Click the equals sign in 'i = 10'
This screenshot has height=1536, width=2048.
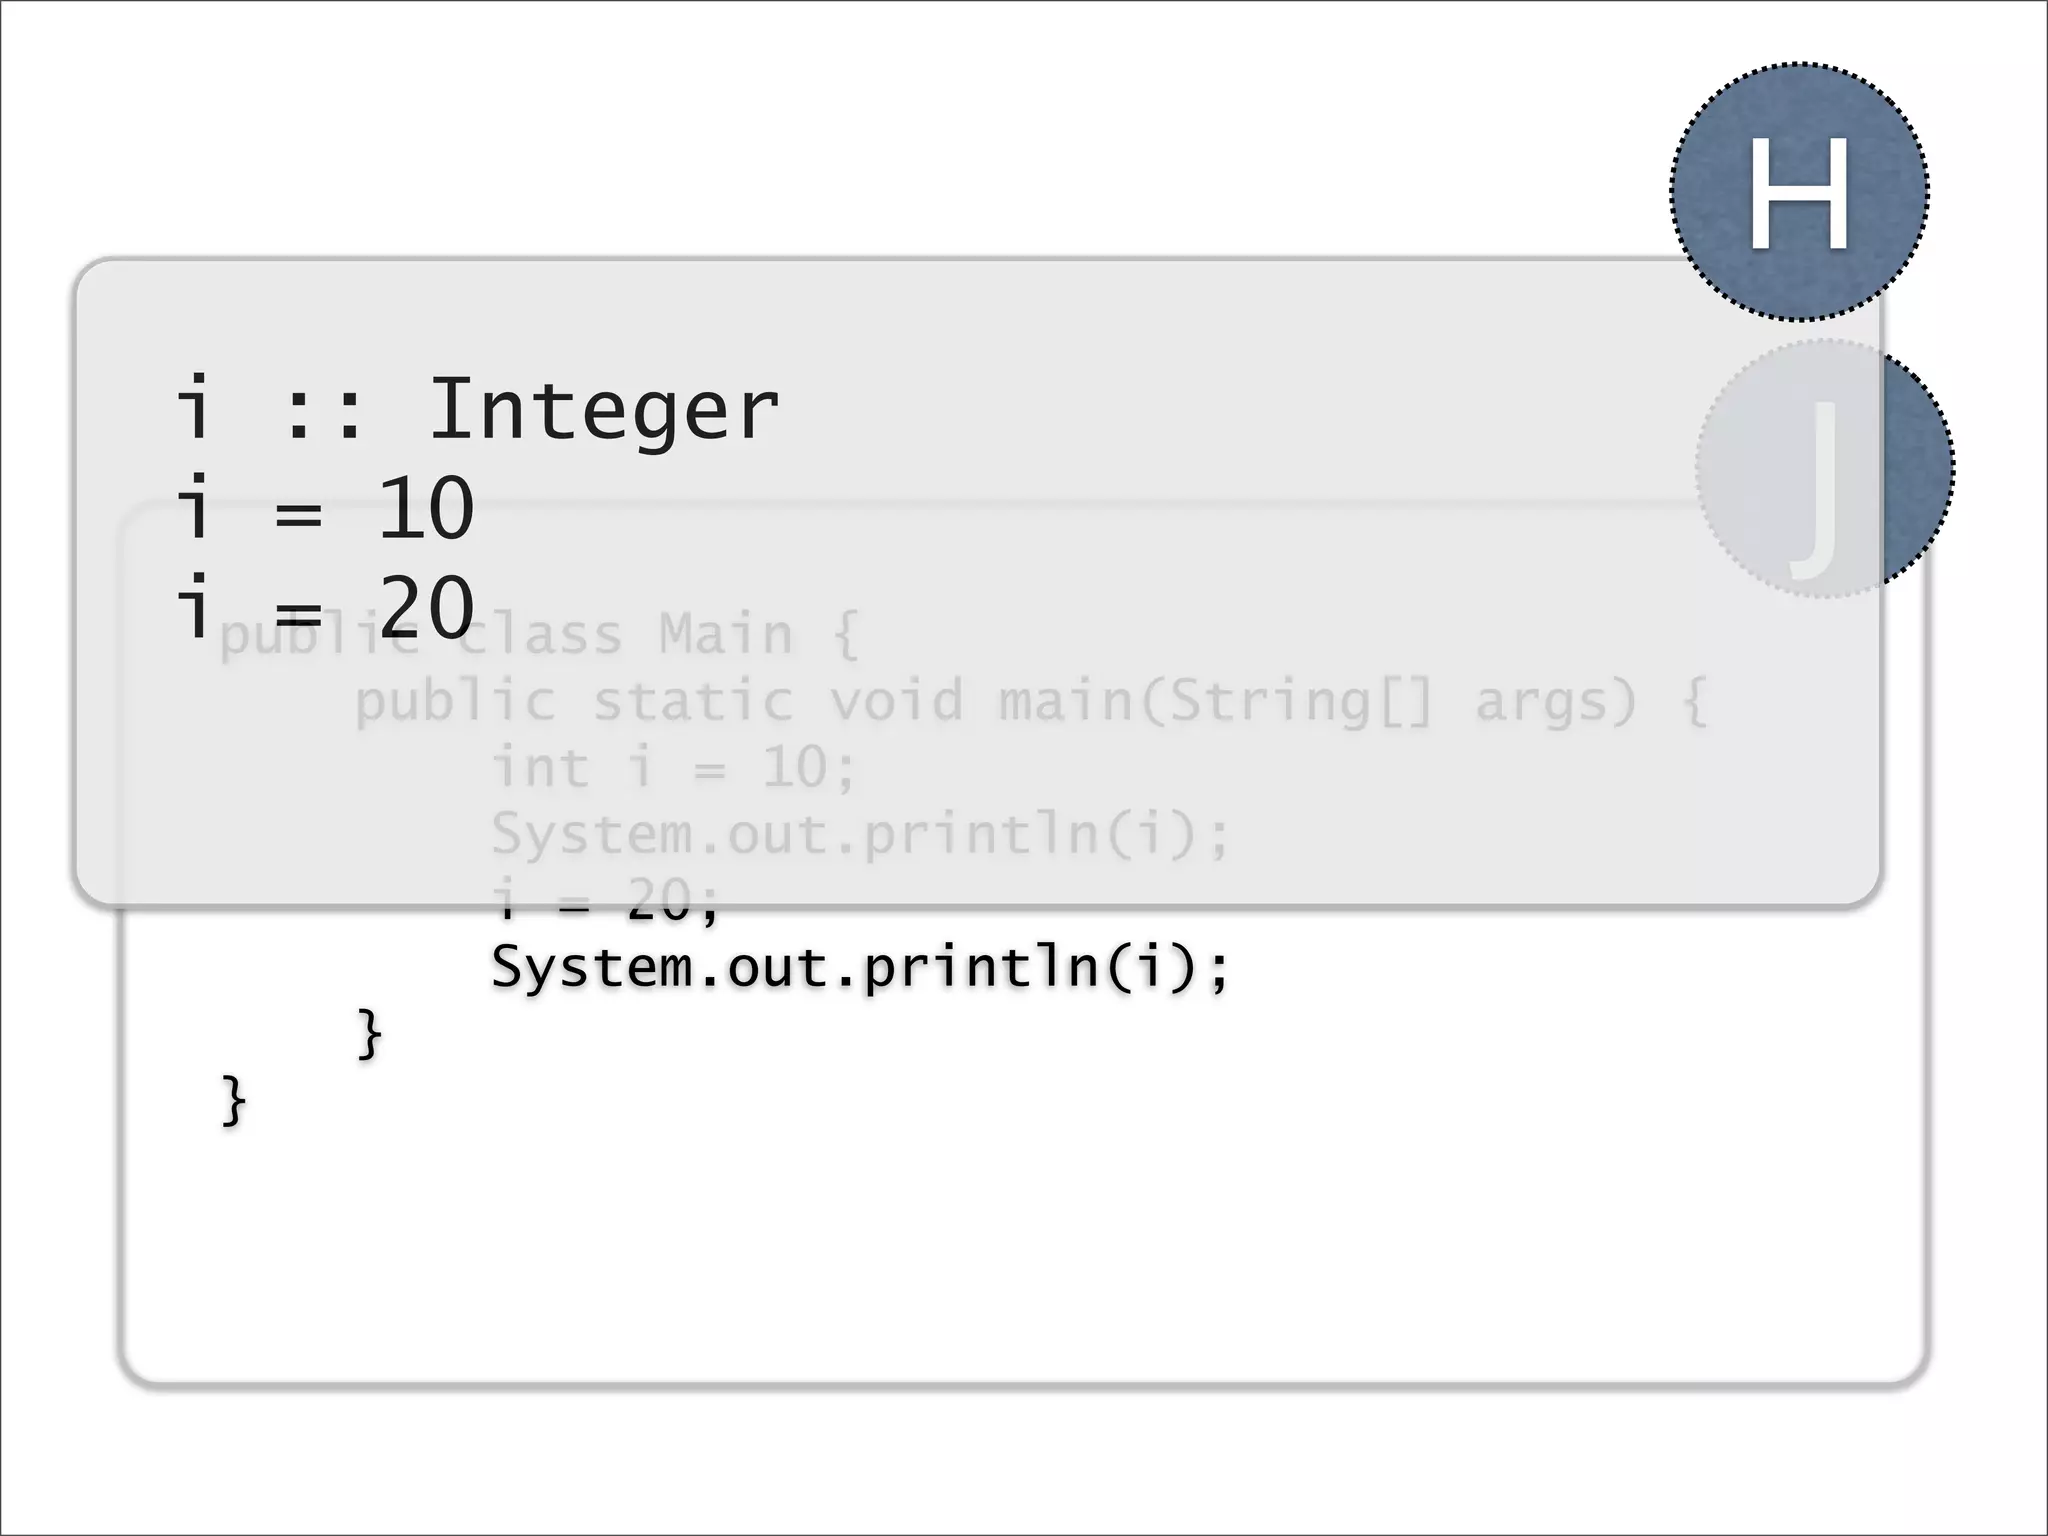298,515
